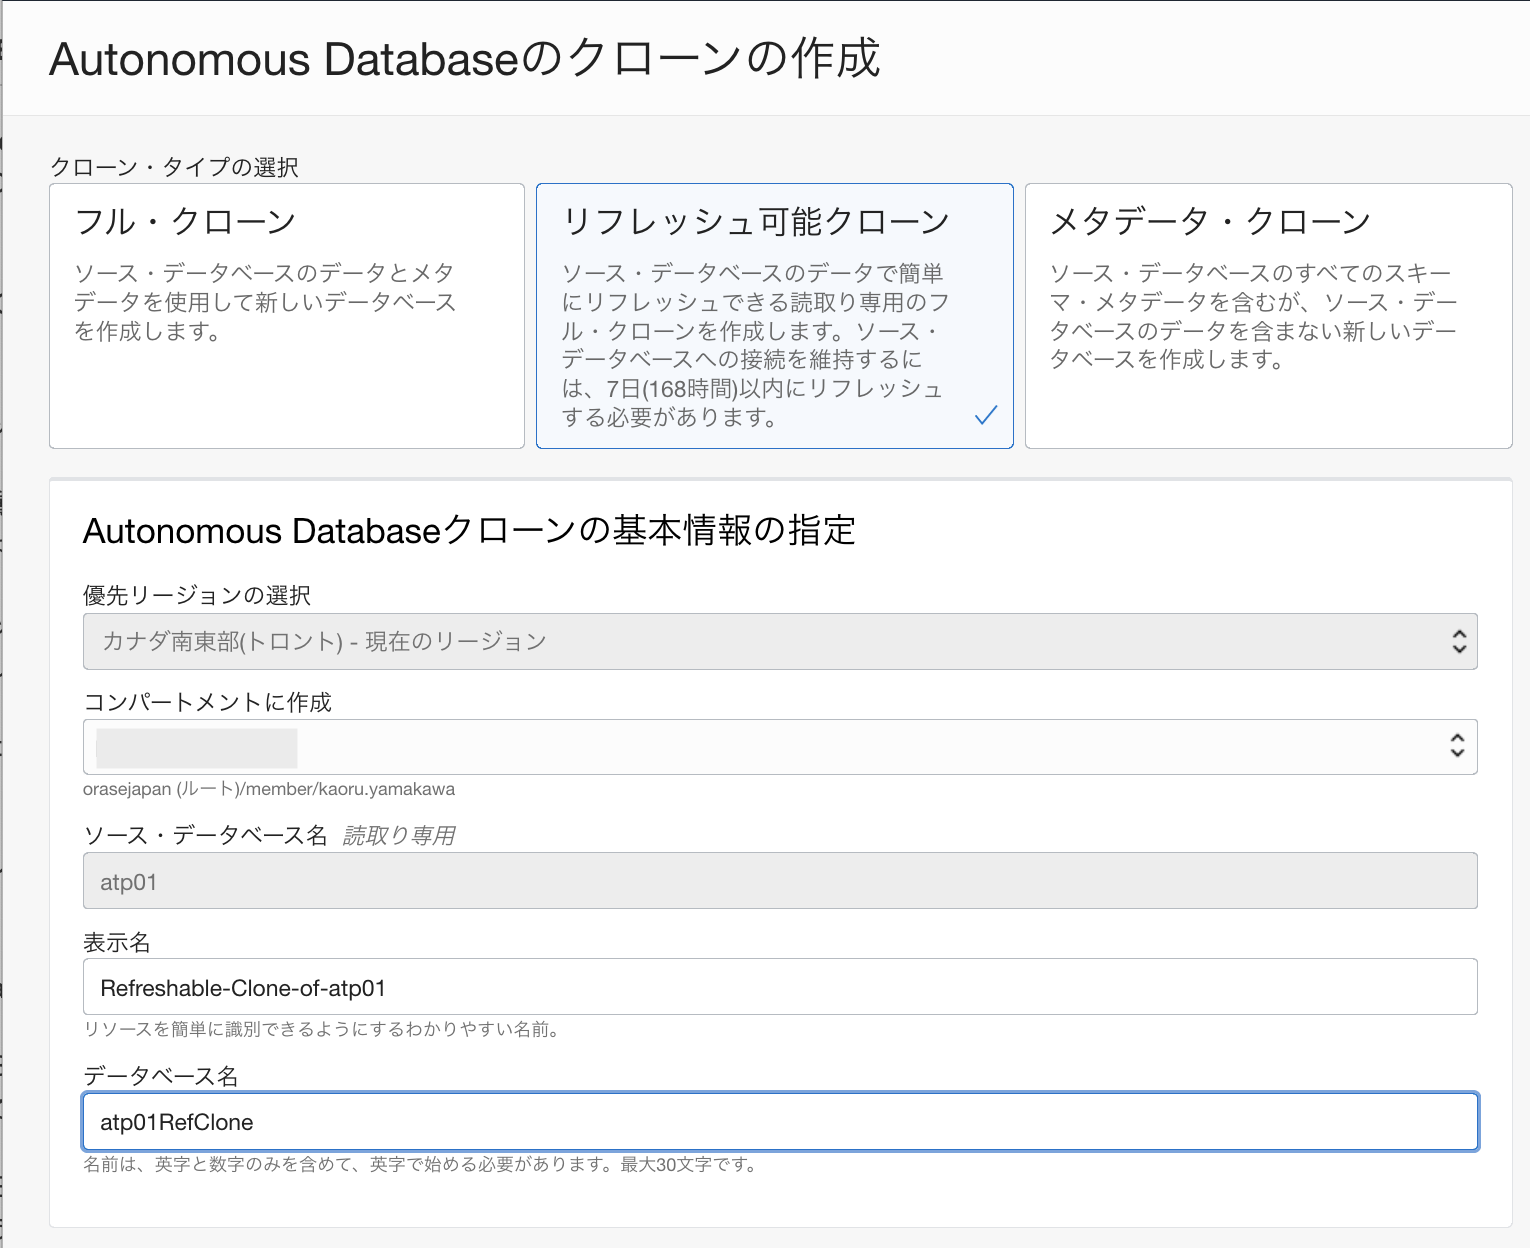Click the orasejapan compartment path text
Screen dimensions: 1530x1248
click(268, 789)
